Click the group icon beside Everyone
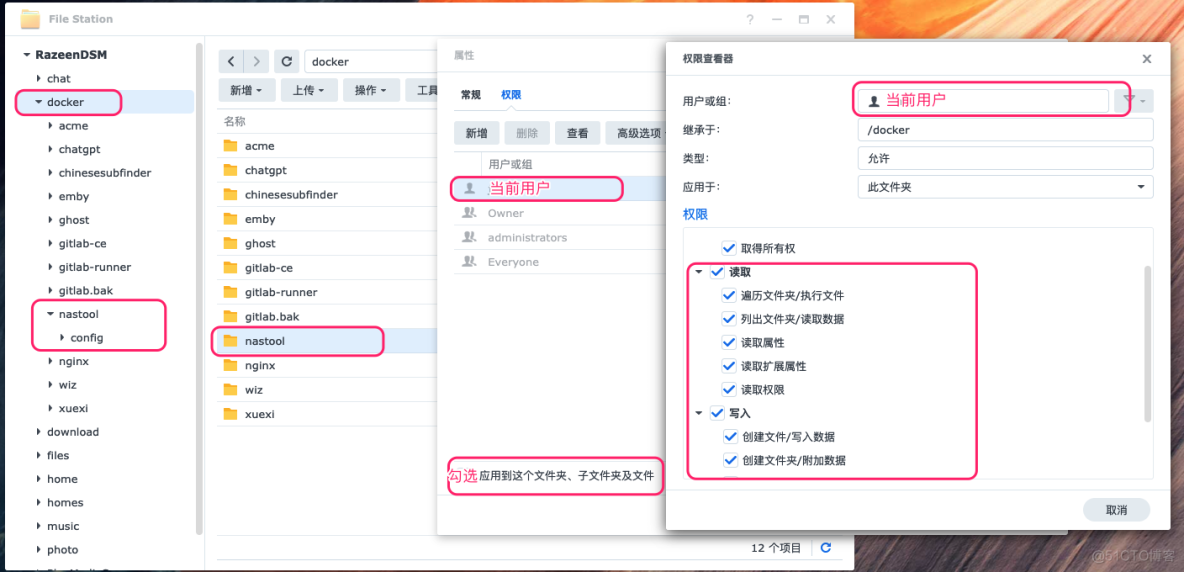Viewport: 1184px width, 572px height. [x=470, y=261]
